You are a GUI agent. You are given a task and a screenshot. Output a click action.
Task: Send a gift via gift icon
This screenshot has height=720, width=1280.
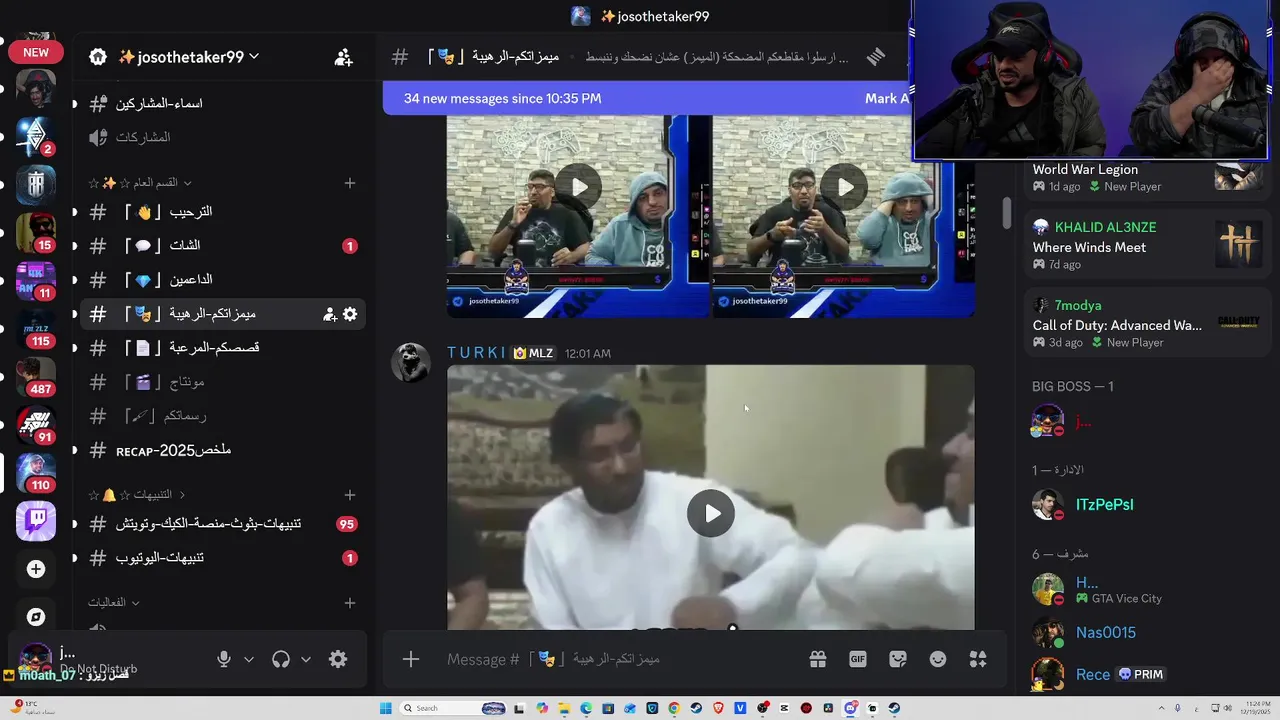(x=818, y=659)
